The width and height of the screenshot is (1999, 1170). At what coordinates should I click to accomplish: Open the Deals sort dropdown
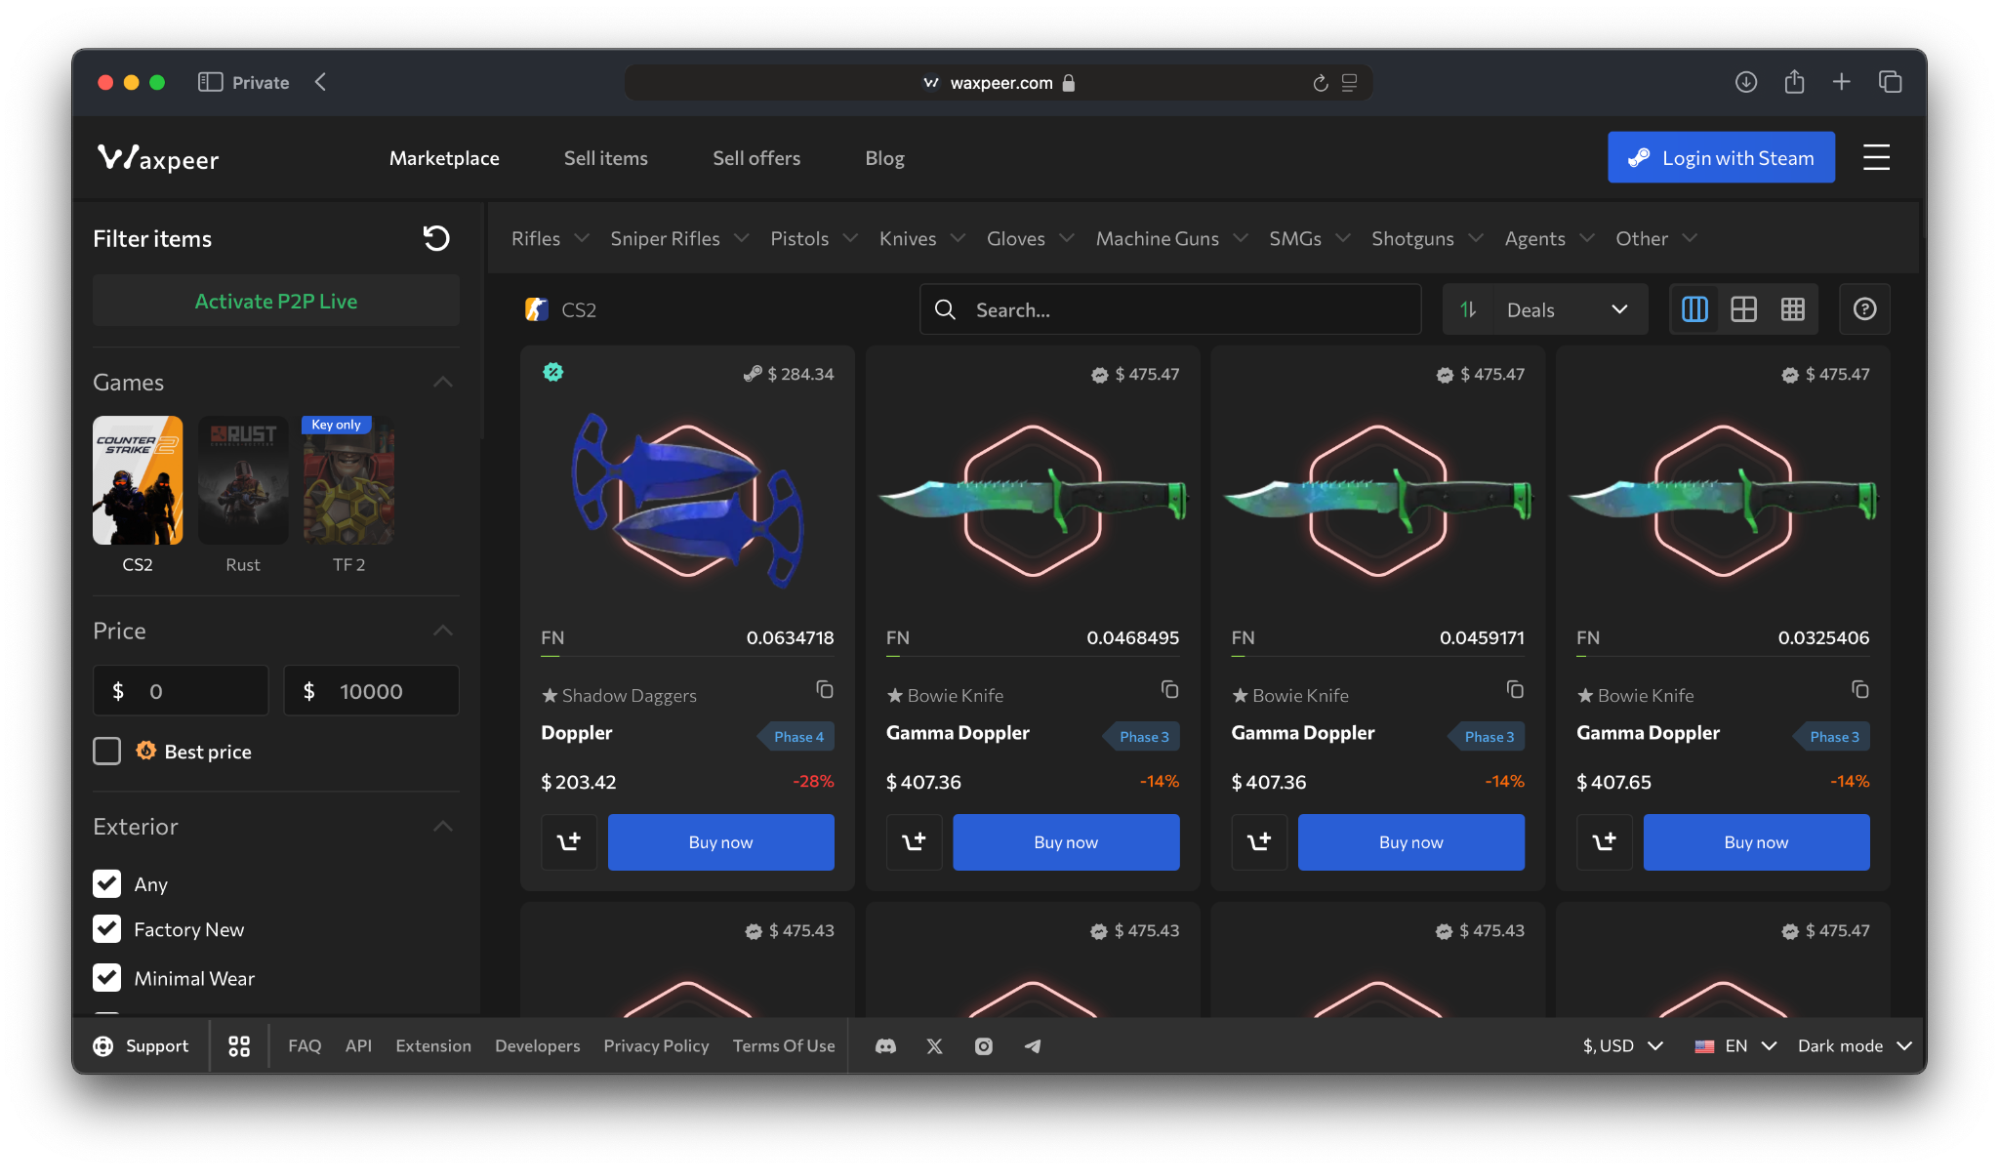[1568, 309]
